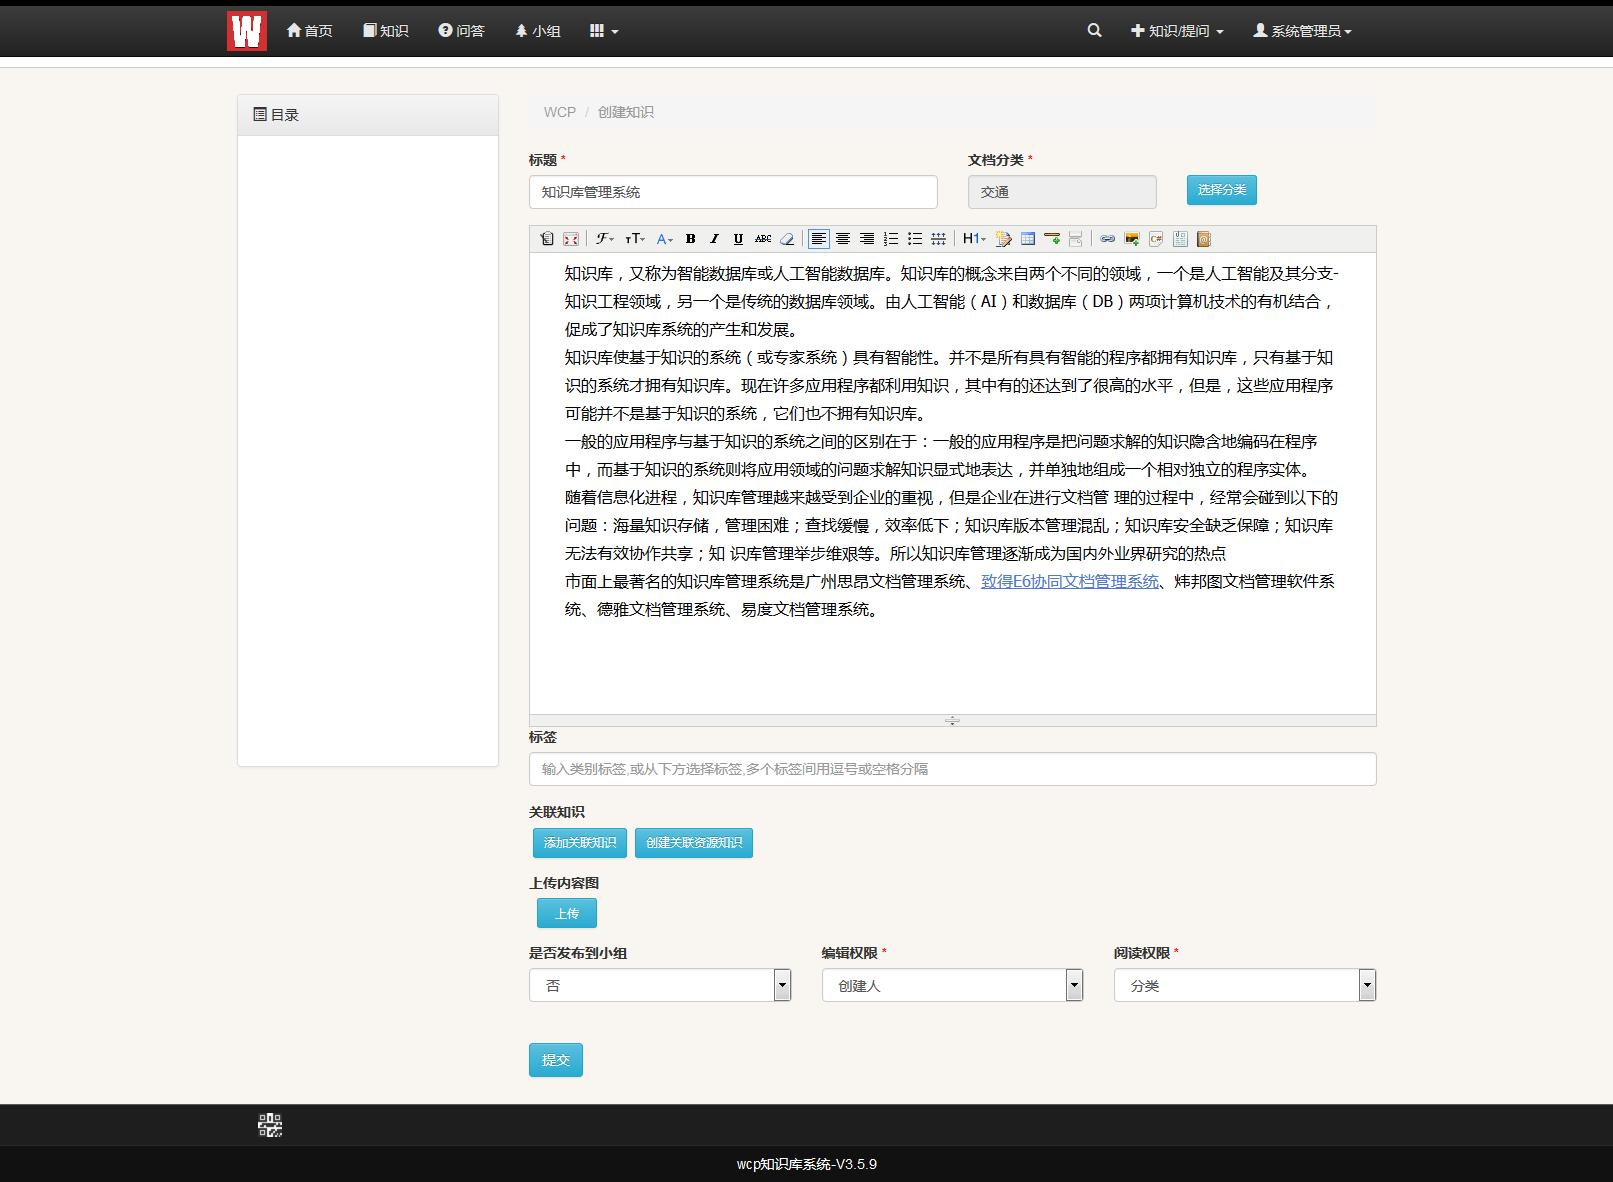Focus the 标签 tags input field

[952, 769]
